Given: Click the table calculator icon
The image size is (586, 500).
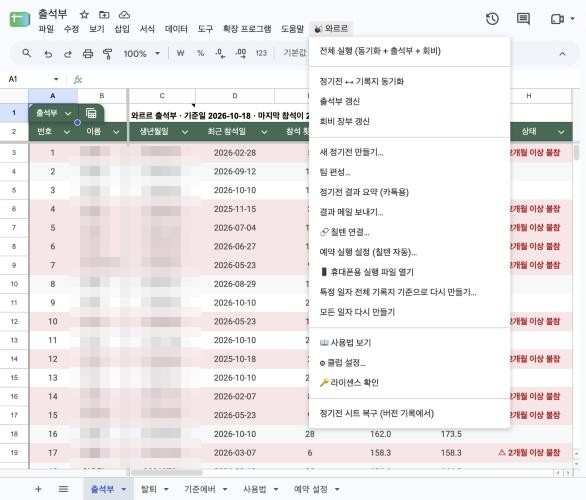Looking at the screenshot, I should [x=91, y=113].
